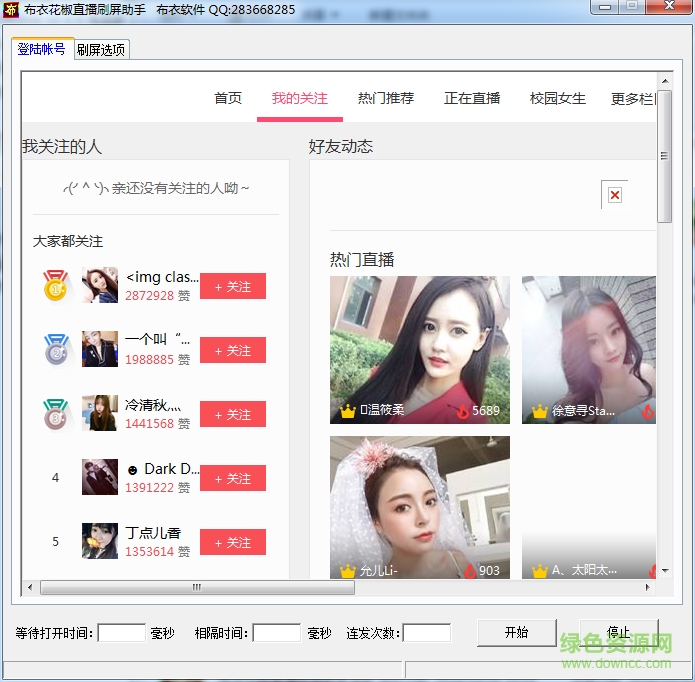This screenshot has height=682, width=695.
Task: Open avatar of user Dark D...
Action: point(100,477)
